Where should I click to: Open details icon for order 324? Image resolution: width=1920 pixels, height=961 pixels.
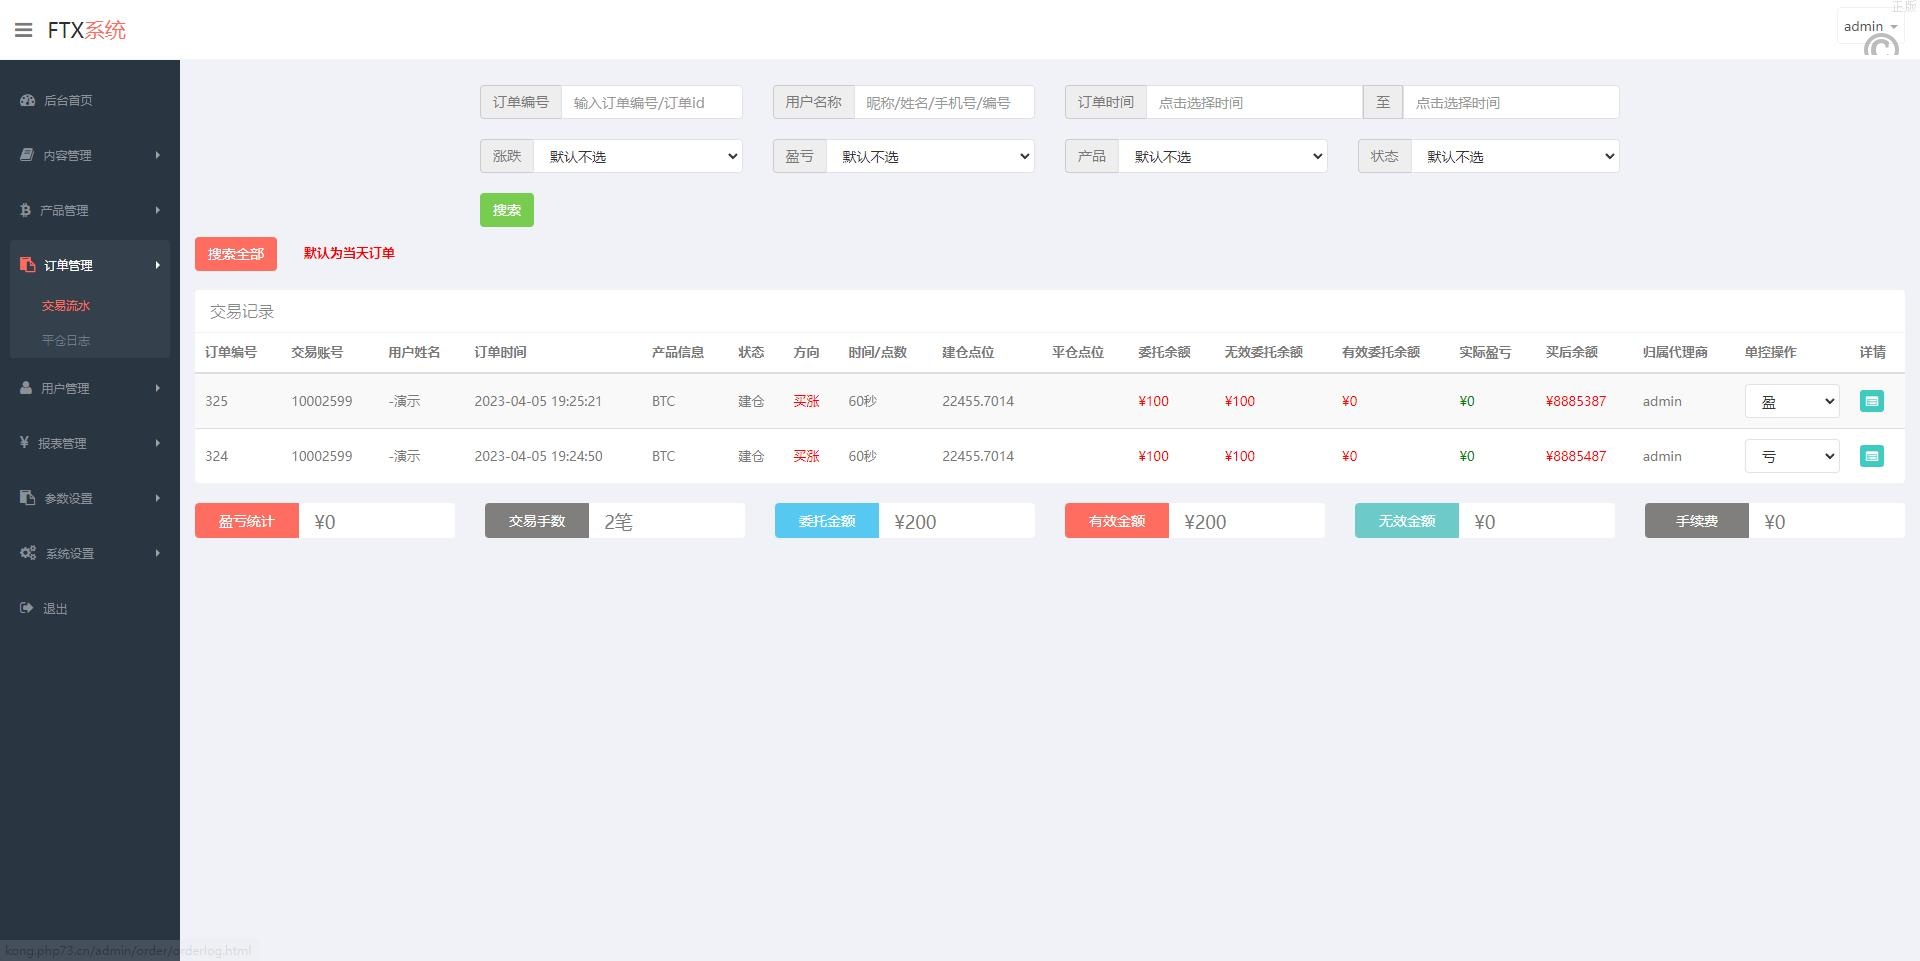pyautogui.click(x=1871, y=456)
